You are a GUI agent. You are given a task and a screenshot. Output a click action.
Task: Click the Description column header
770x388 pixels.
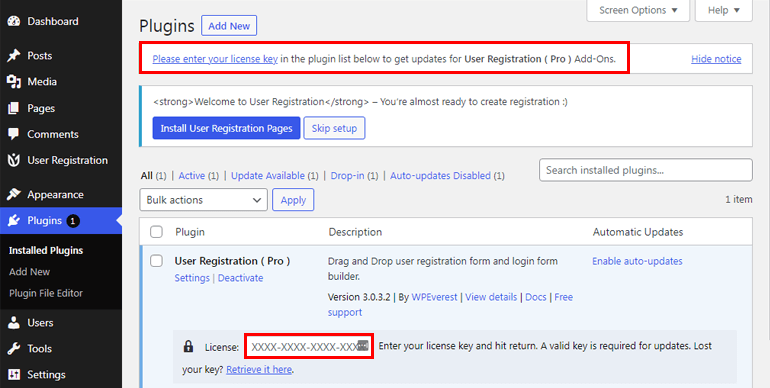click(x=355, y=232)
